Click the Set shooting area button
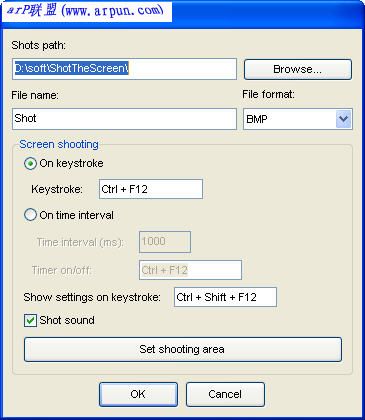Image resolution: width=365 pixels, height=420 pixels. tap(183, 349)
